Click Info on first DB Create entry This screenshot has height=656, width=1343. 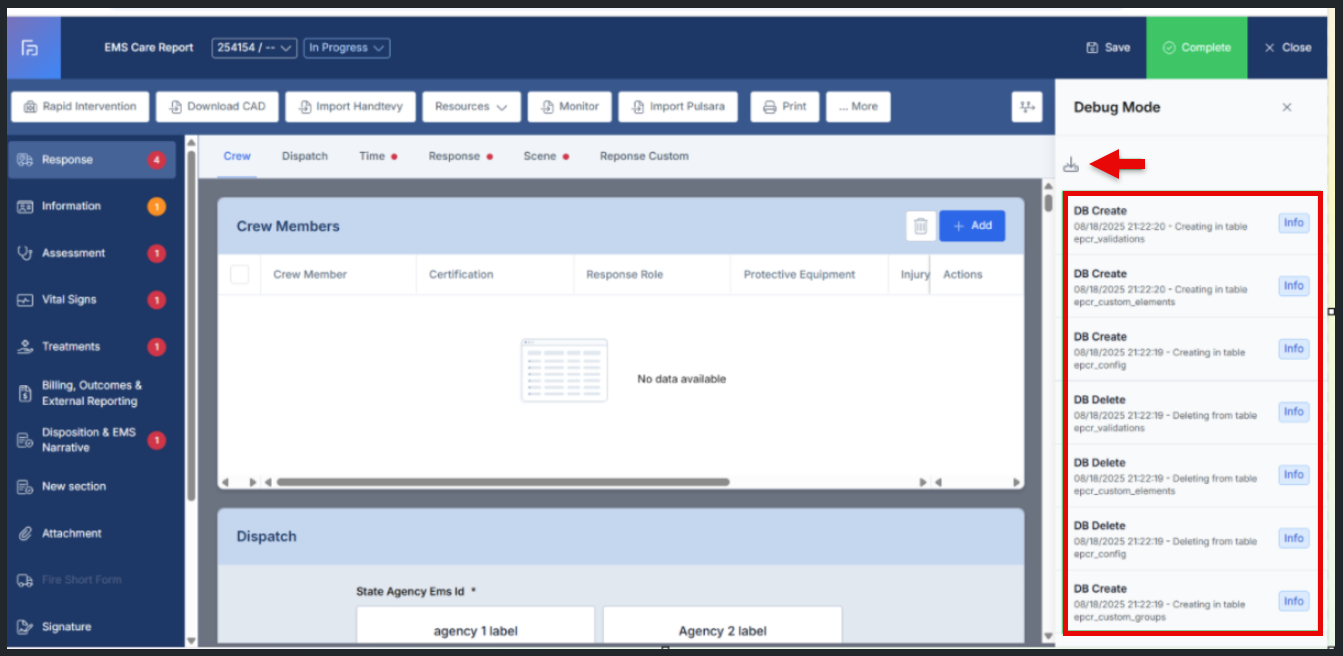point(1293,223)
